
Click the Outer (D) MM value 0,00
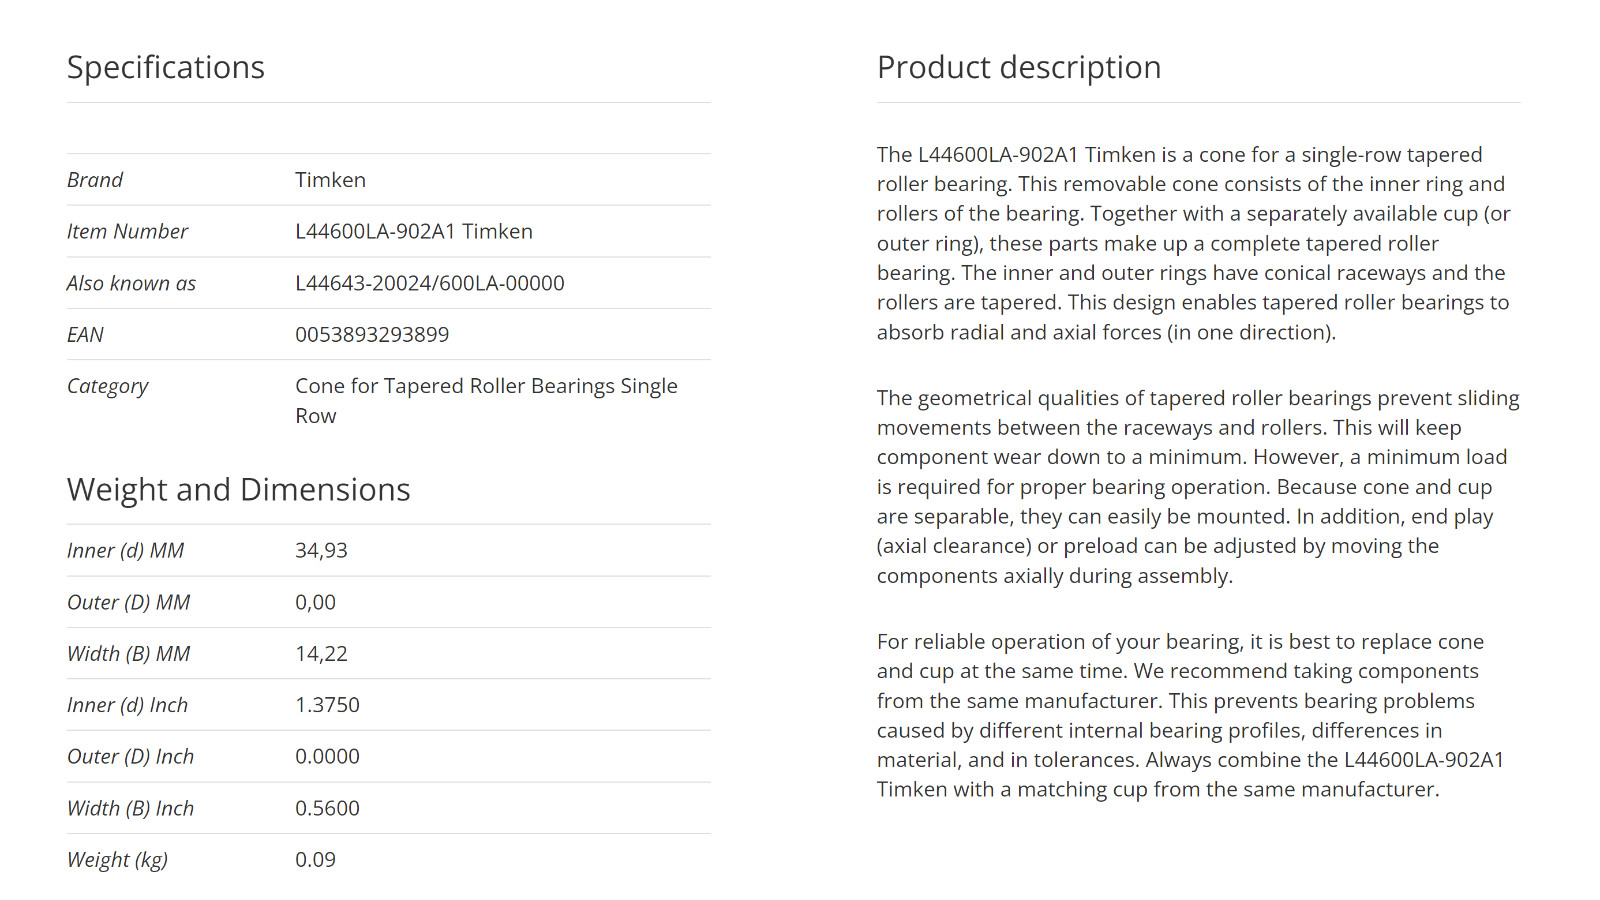click(315, 602)
